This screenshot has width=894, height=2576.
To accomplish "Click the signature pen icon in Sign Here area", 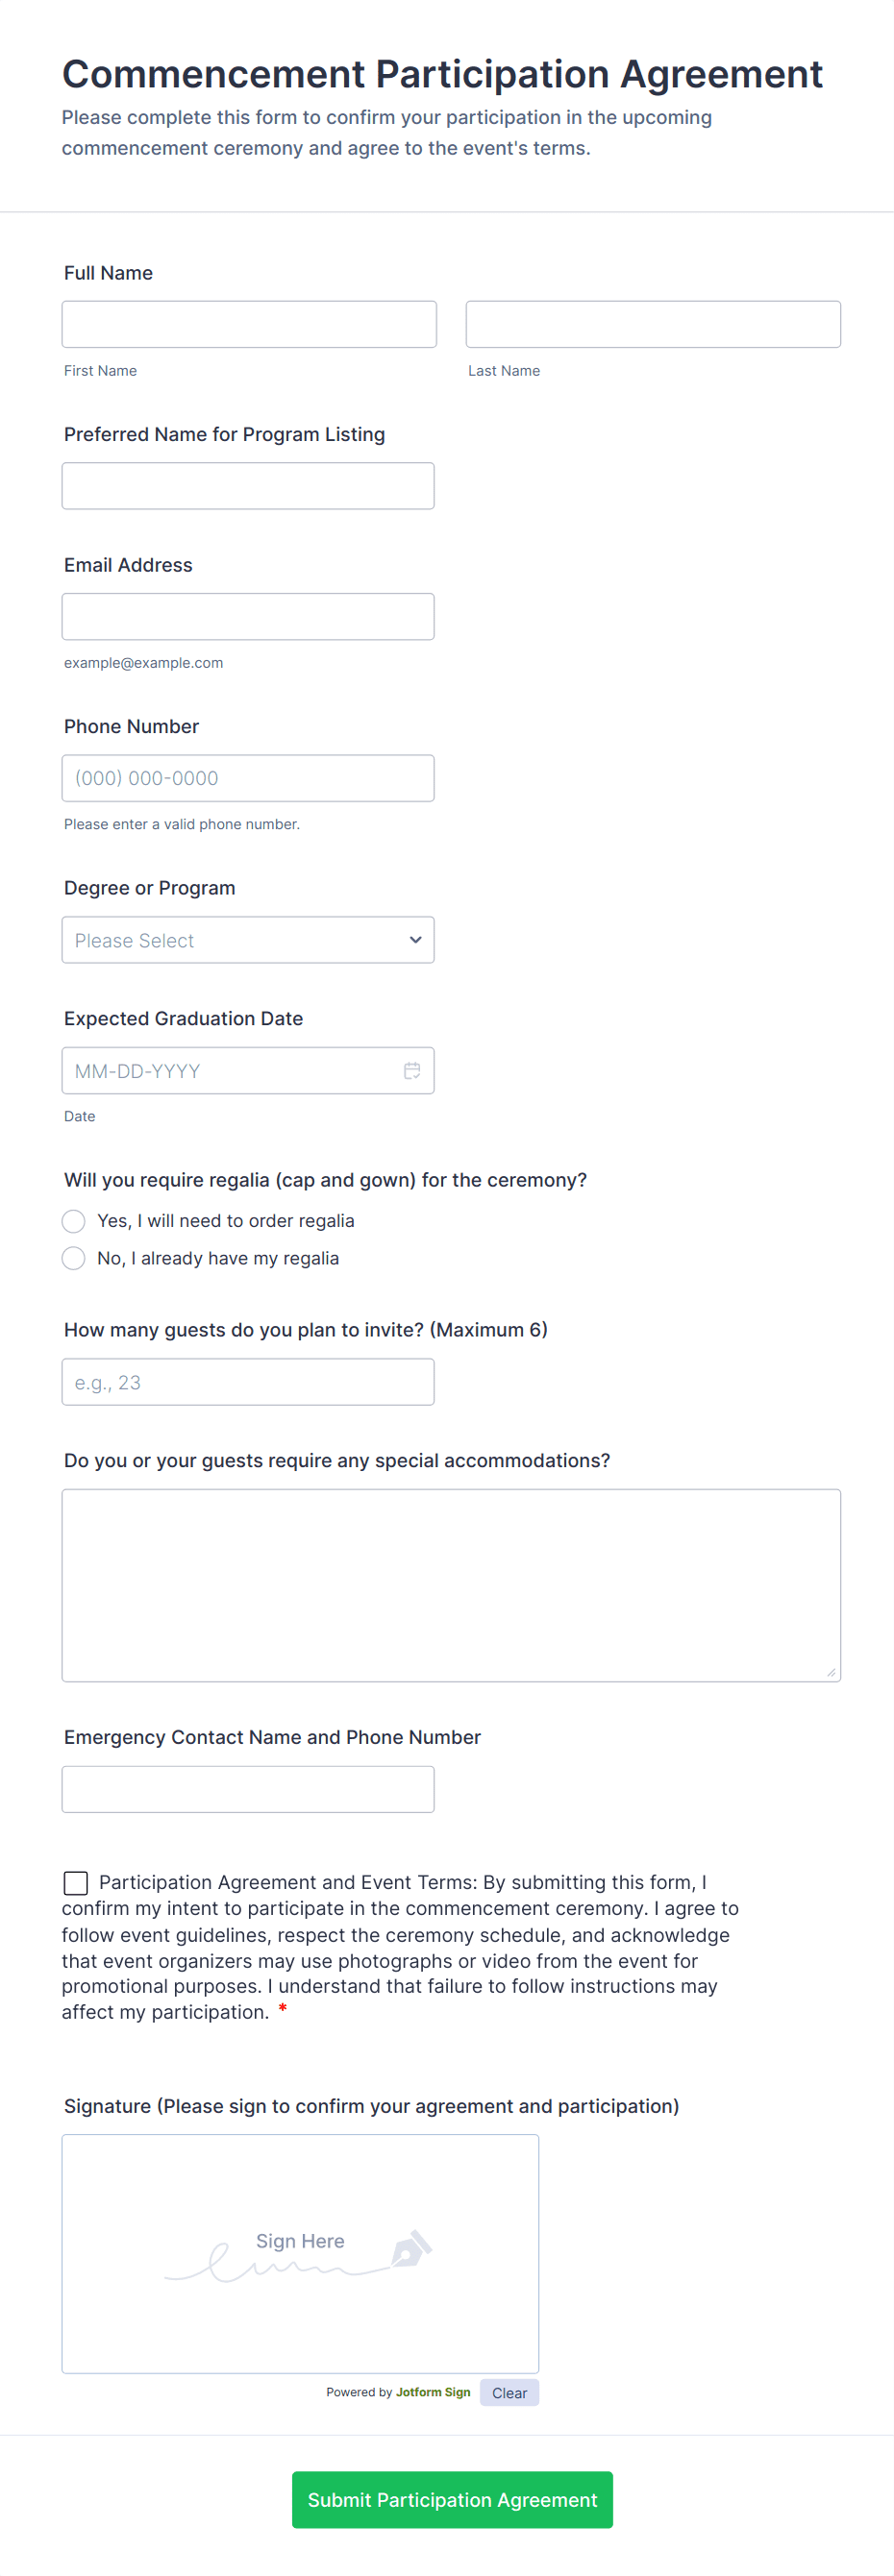I will [x=413, y=2250].
